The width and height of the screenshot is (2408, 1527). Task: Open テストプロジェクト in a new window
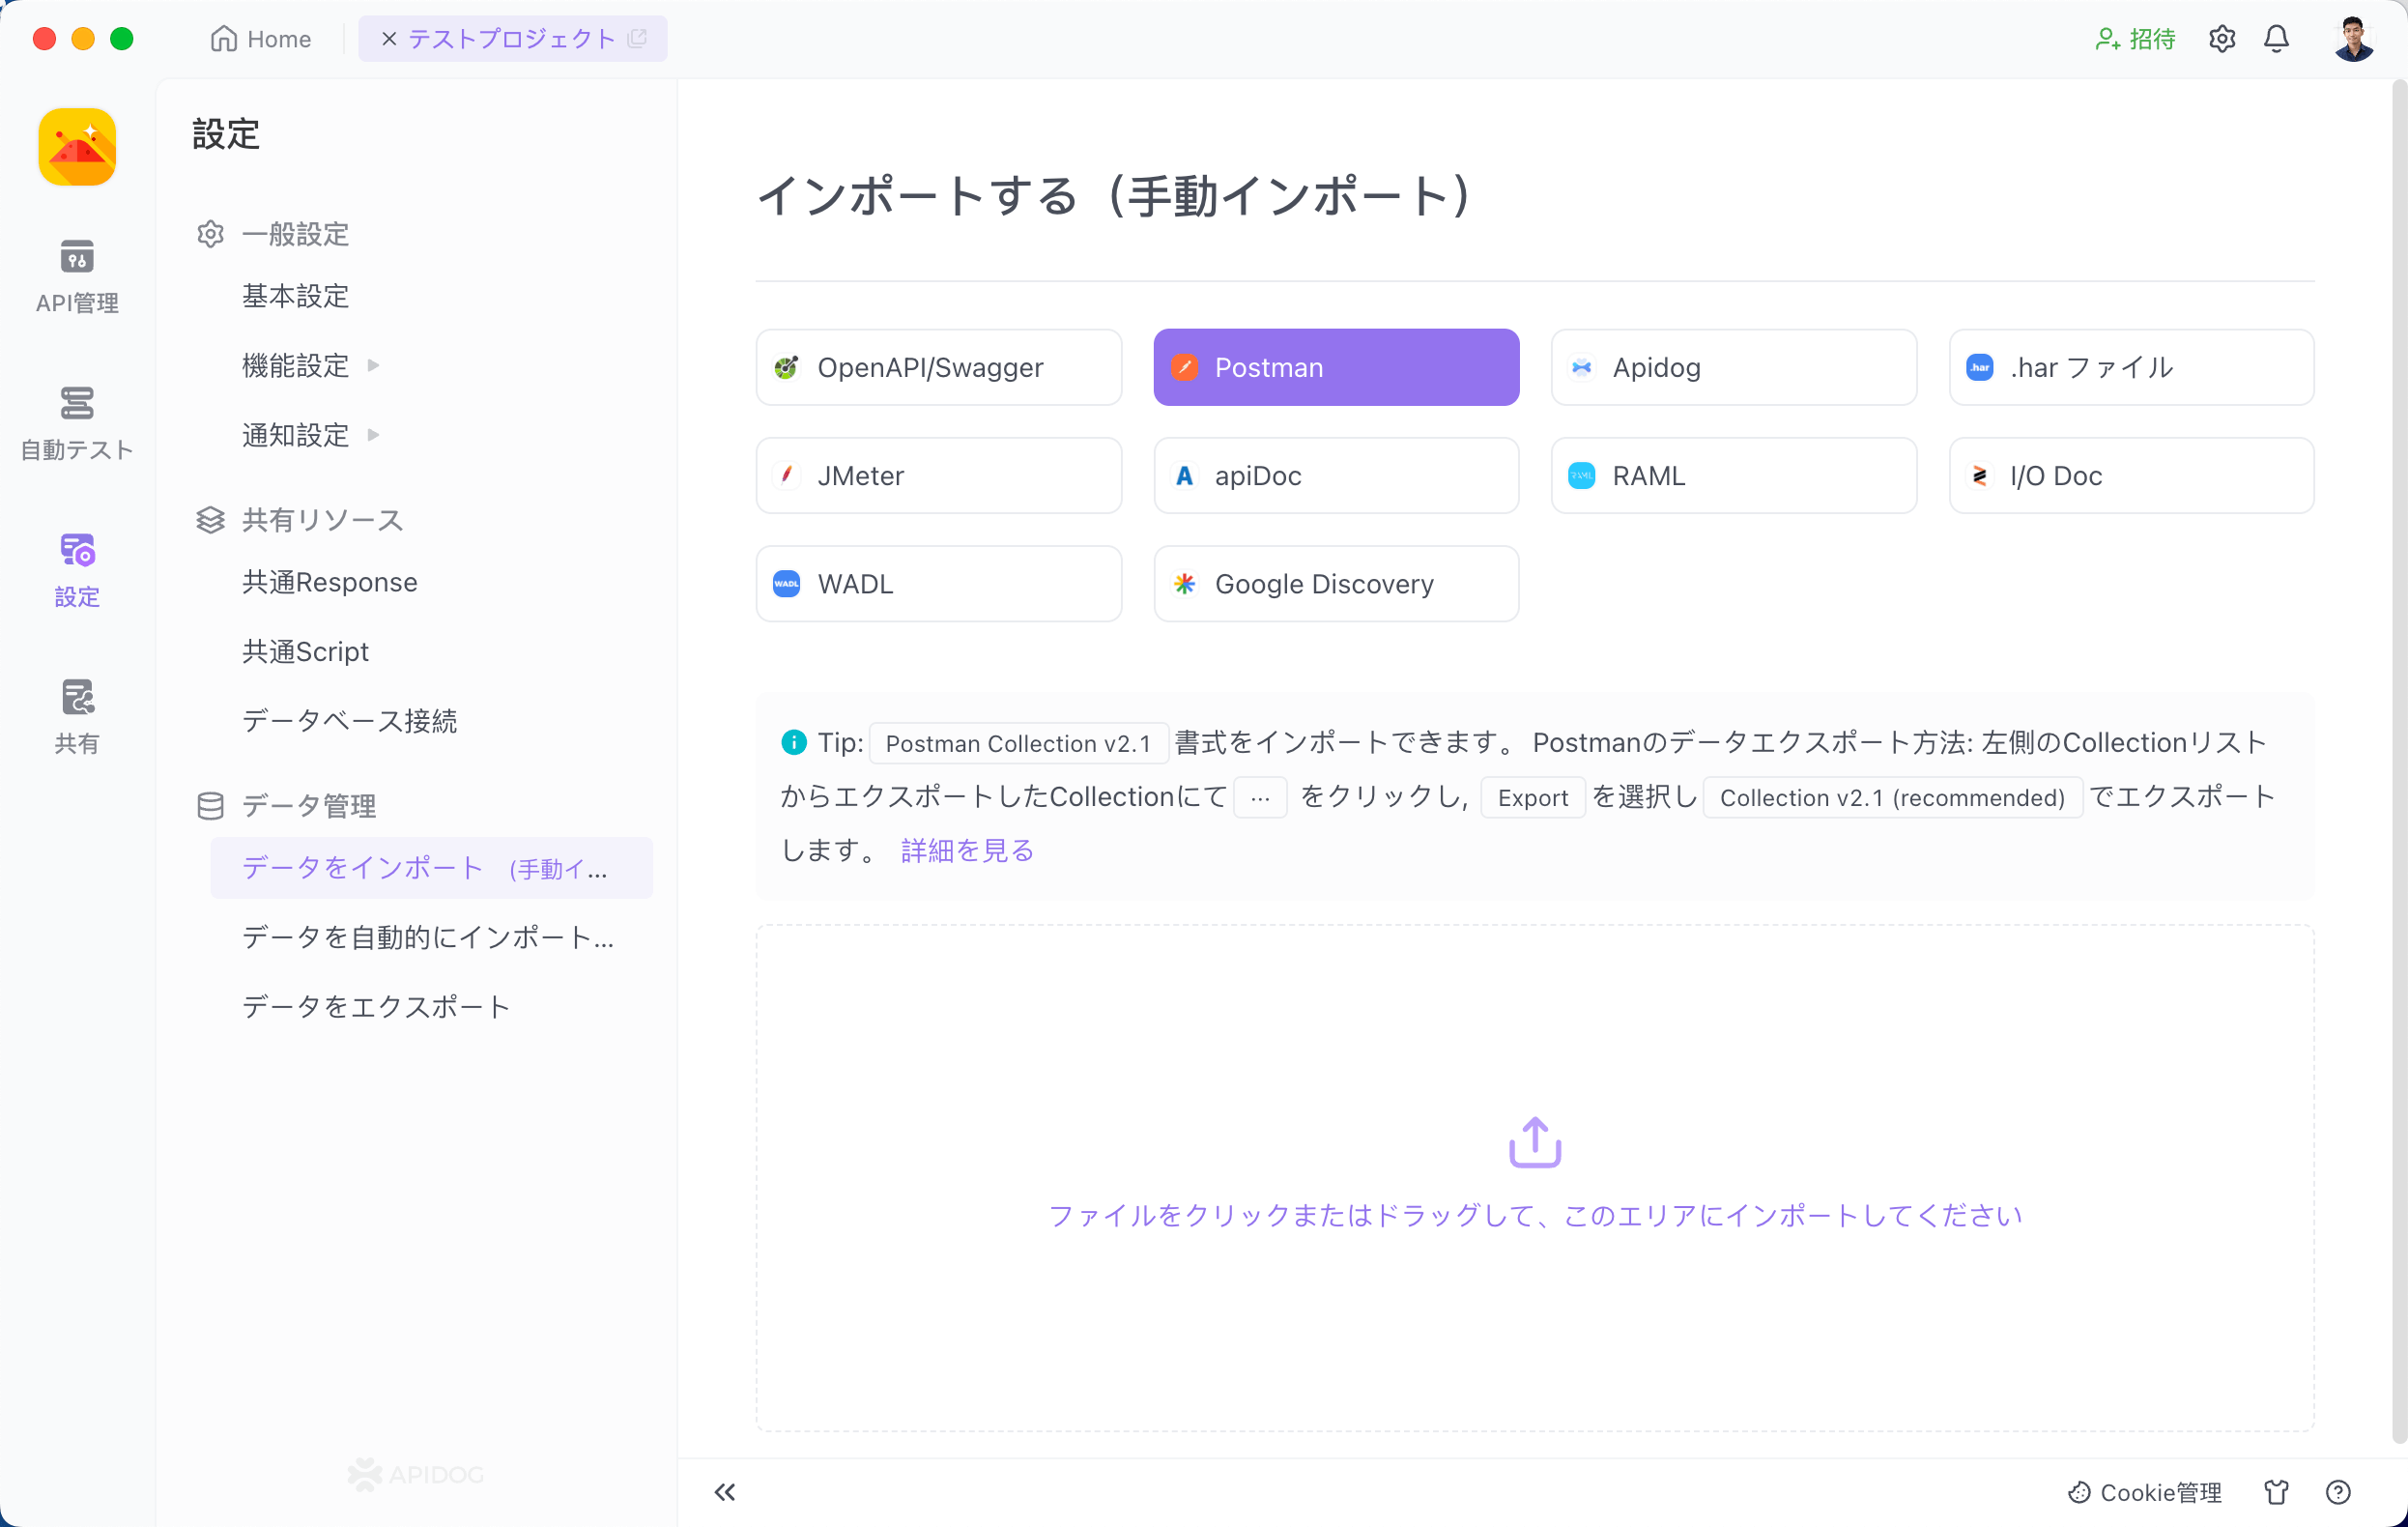pos(637,39)
